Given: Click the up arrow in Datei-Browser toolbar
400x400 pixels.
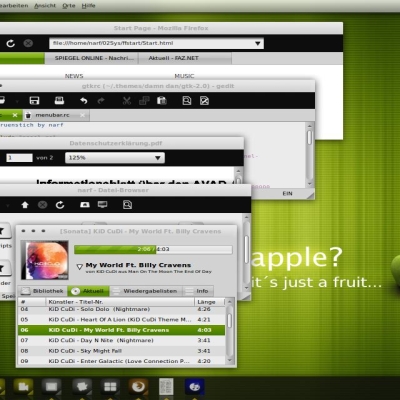Looking at the screenshot, I should click(x=25, y=205).
